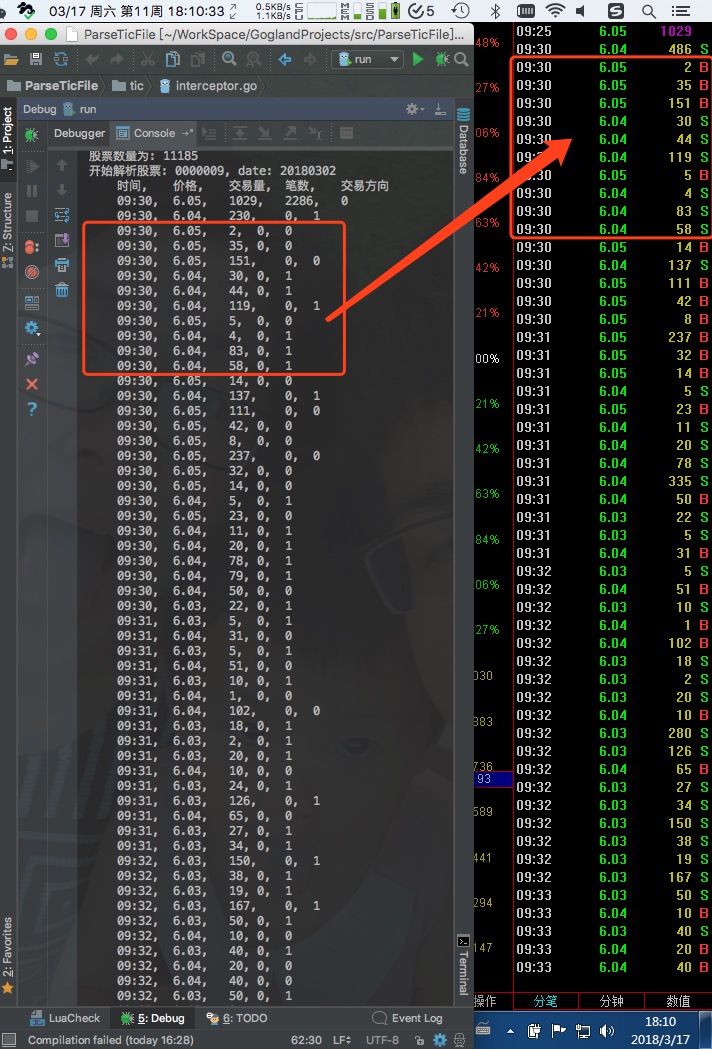
Task: Click the Find magnifier icon
Action: point(229,59)
